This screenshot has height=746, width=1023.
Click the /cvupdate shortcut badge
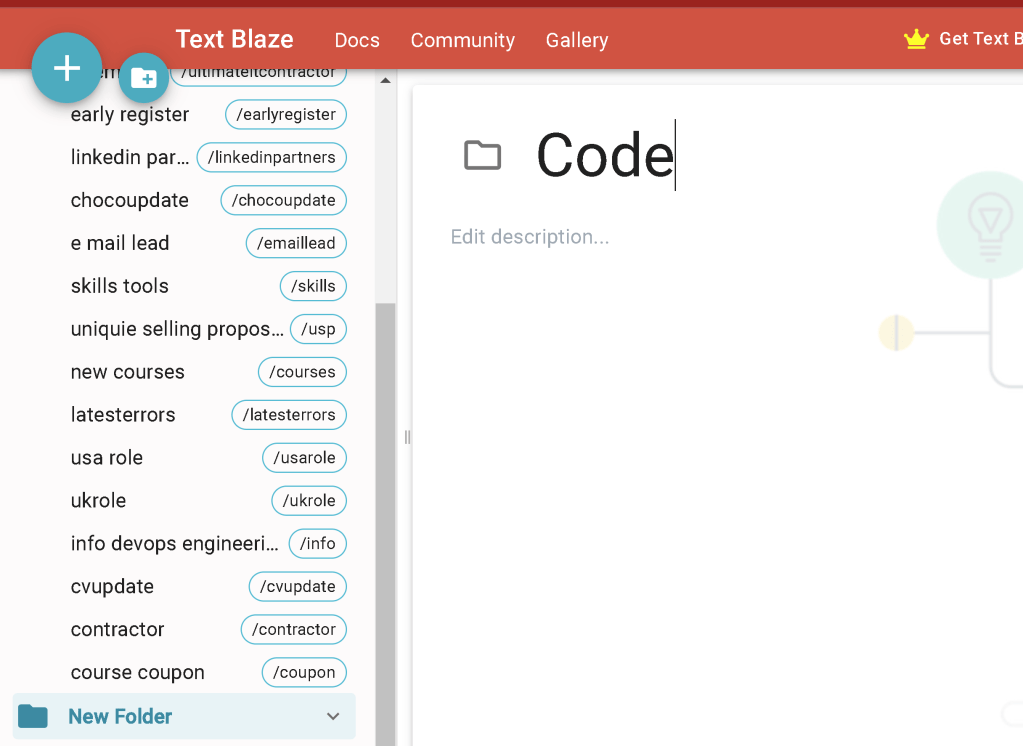[298, 587]
